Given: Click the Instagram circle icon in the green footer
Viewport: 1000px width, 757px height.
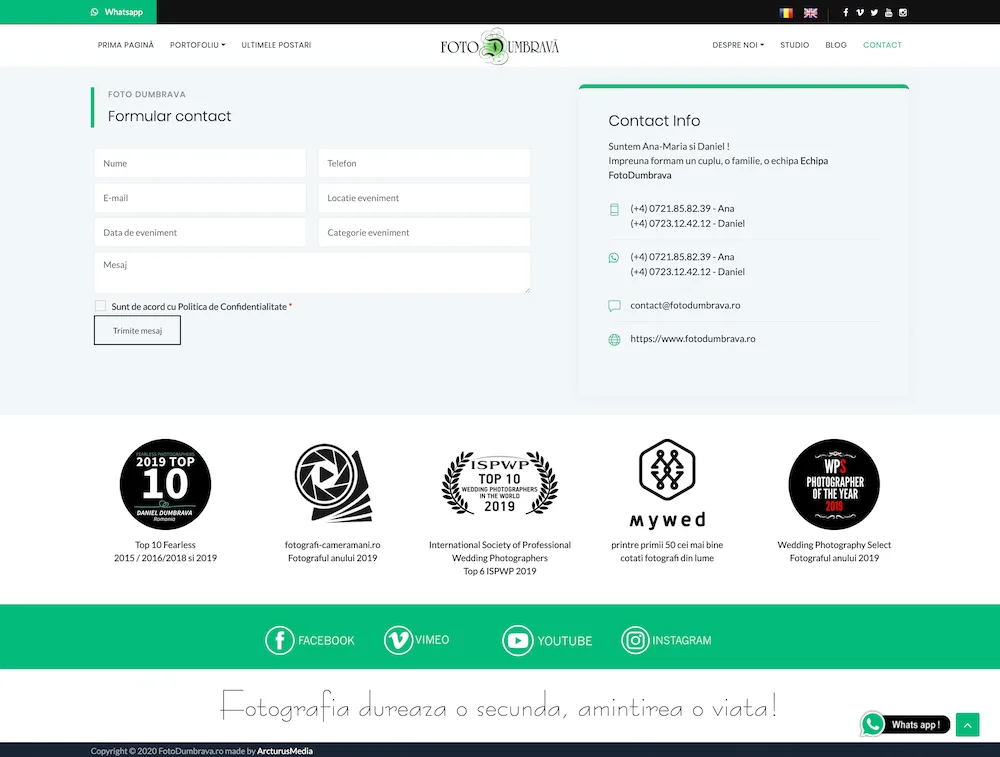Looking at the screenshot, I should coord(635,640).
